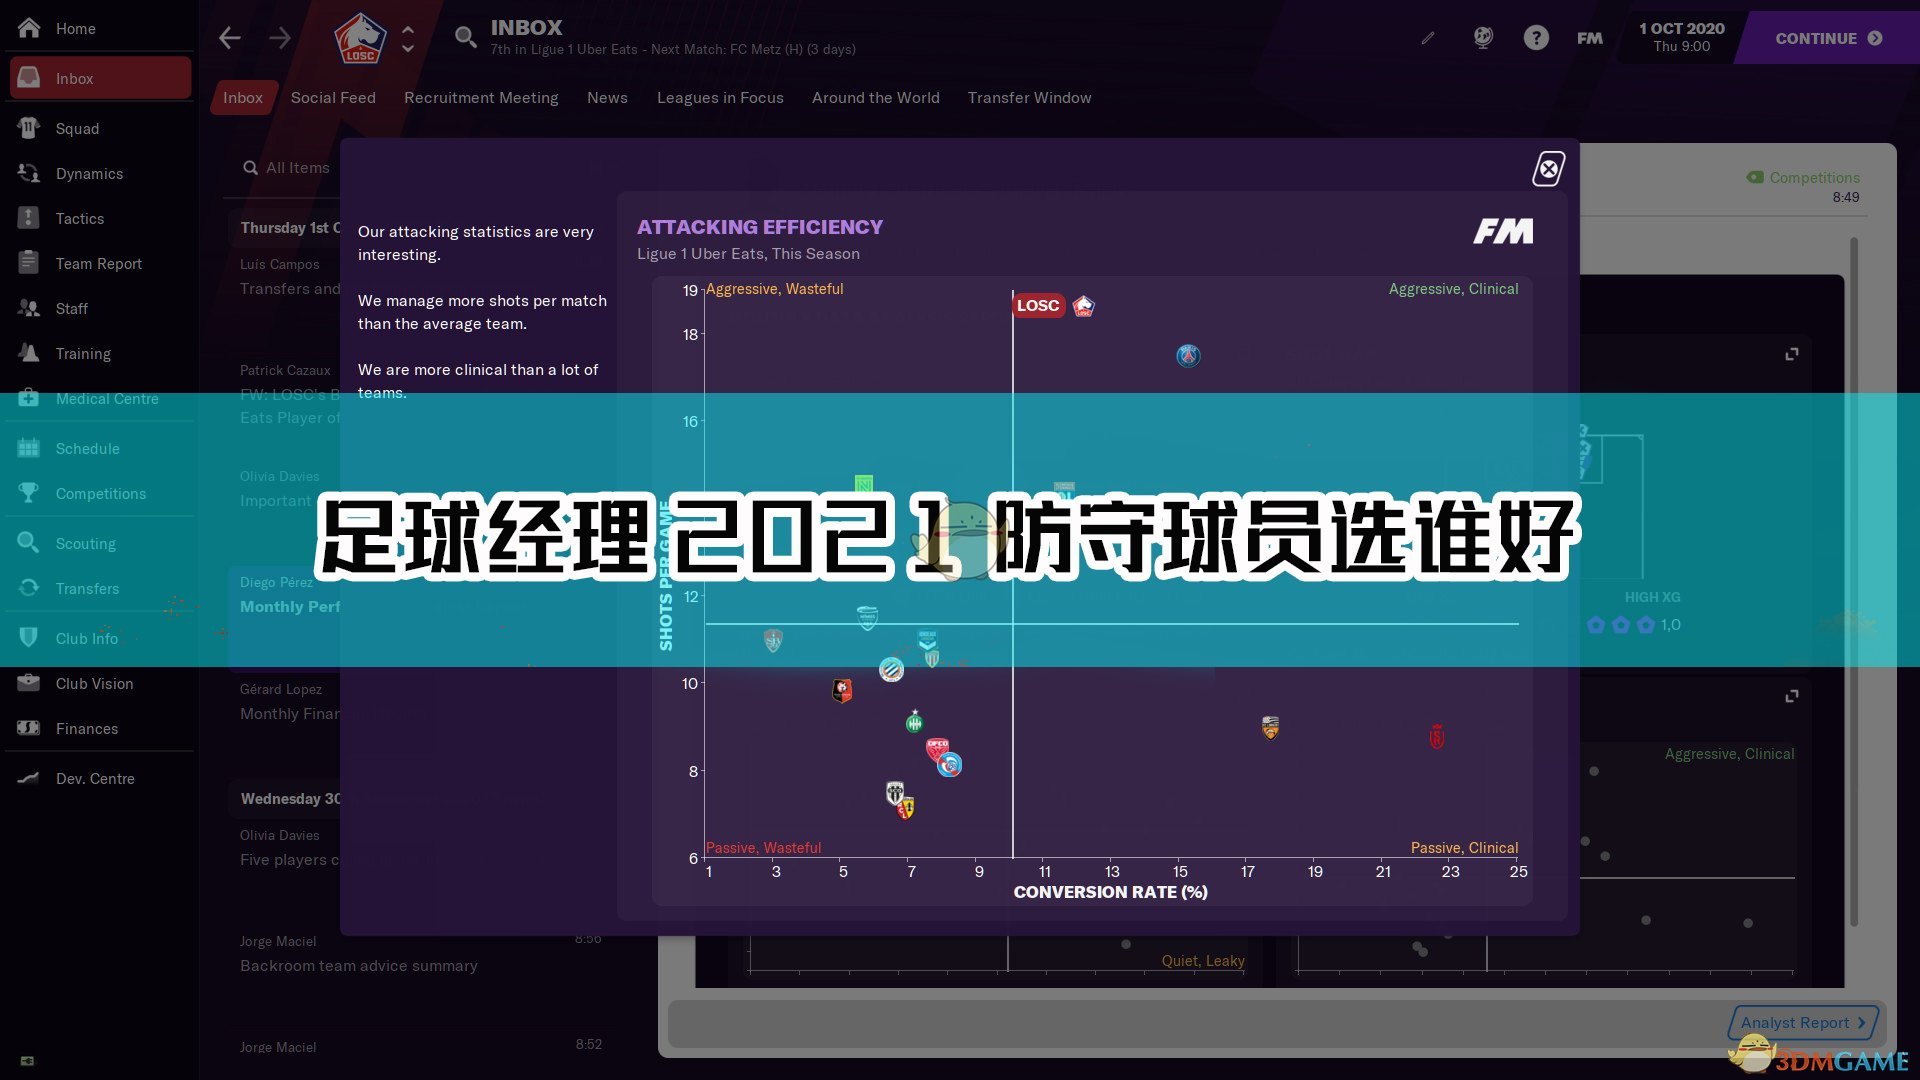Screen dimensions: 1920x1080
Task: Select the LOSC marker on the chart
Action: (x=1084, y=305)
